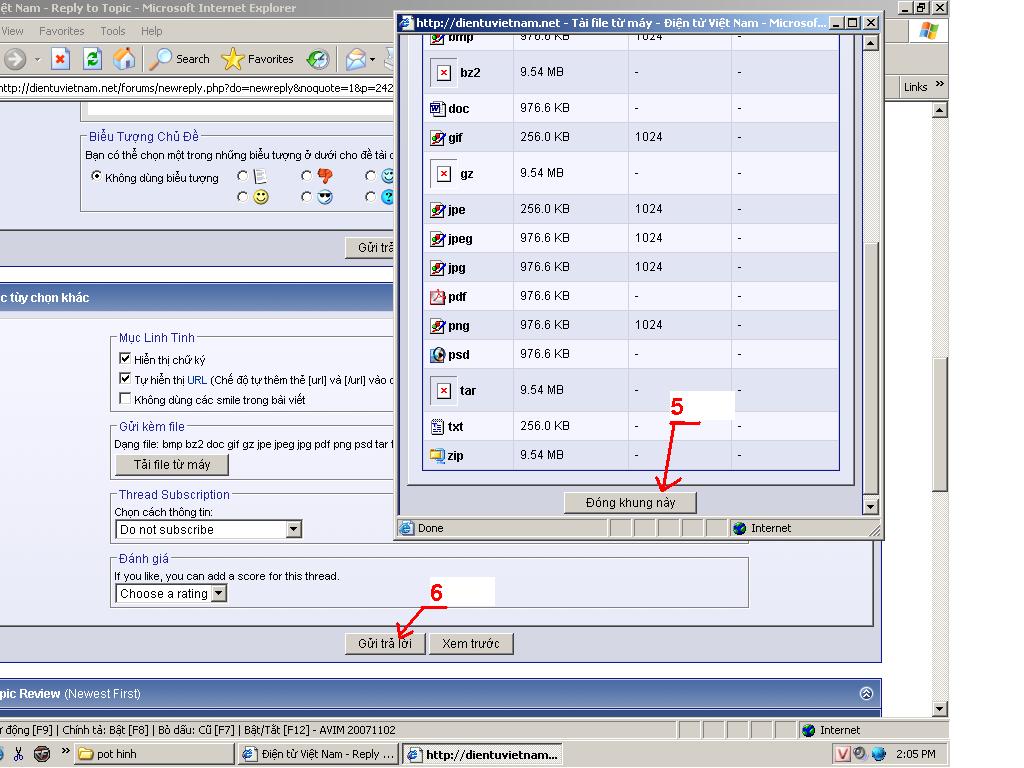Select the yellow smiley icon radio
The width and height of the screenshot is (1024, 768).
[242, 197]
